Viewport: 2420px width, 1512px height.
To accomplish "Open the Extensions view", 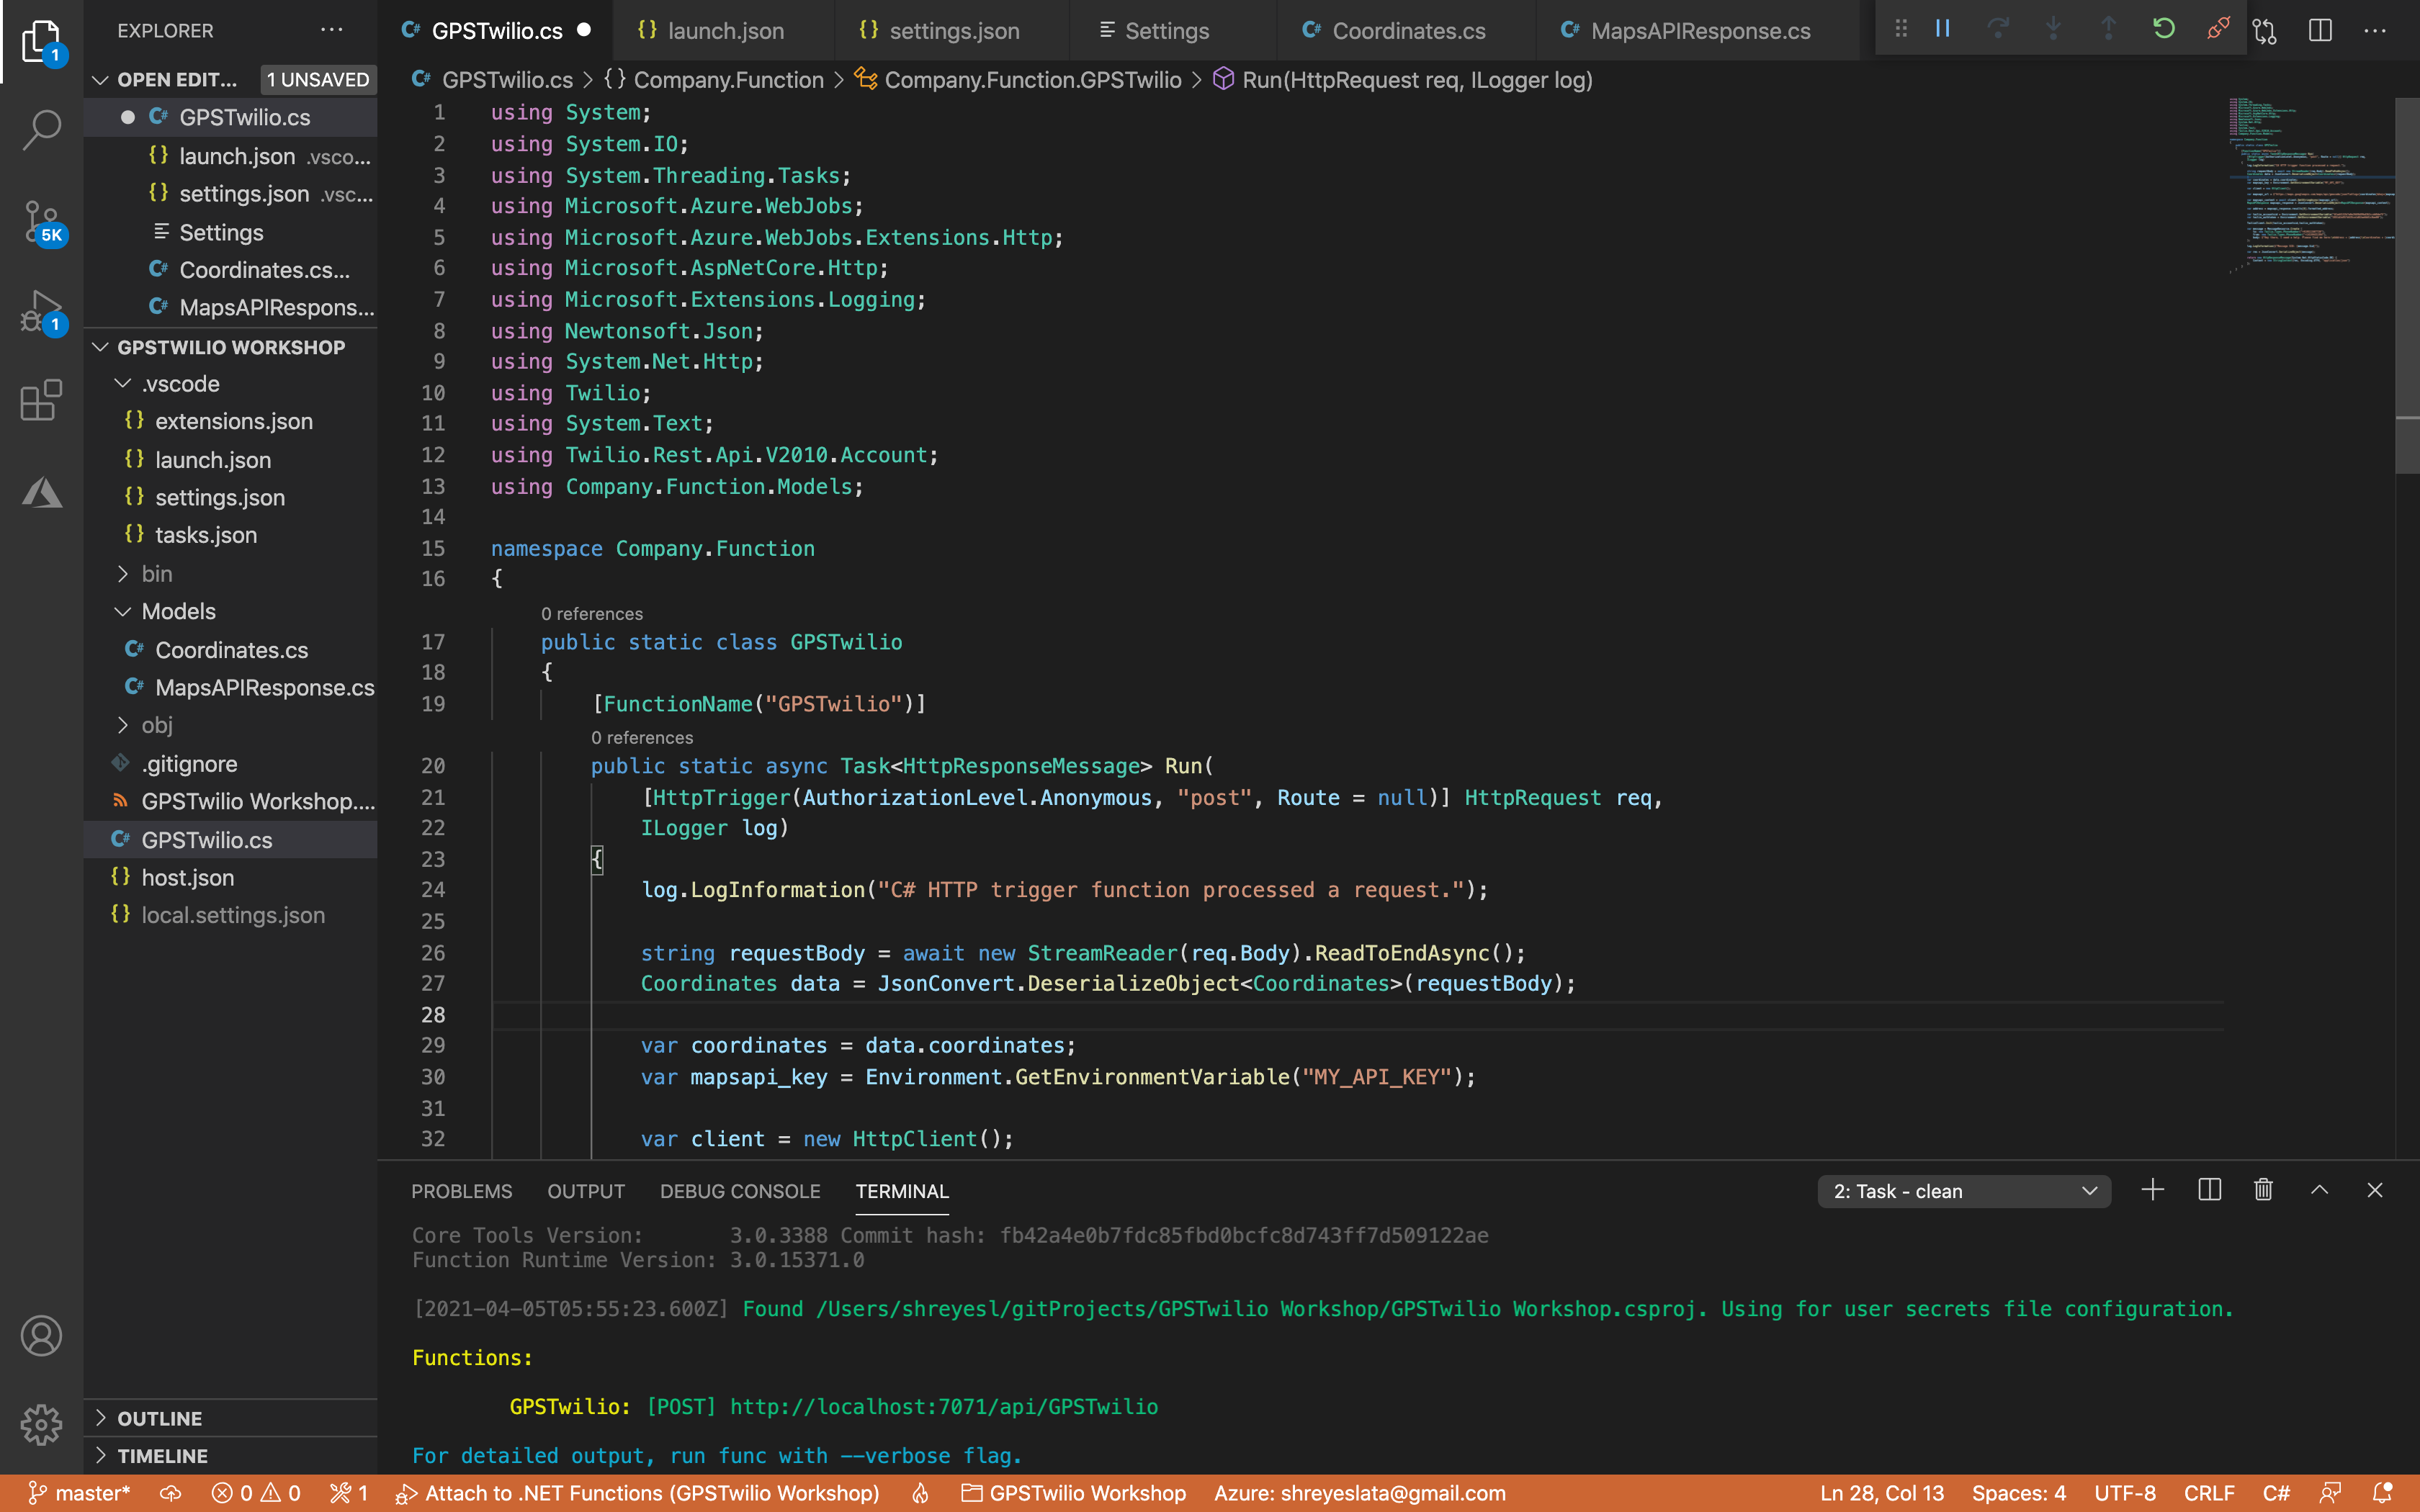I will [41, 401].
